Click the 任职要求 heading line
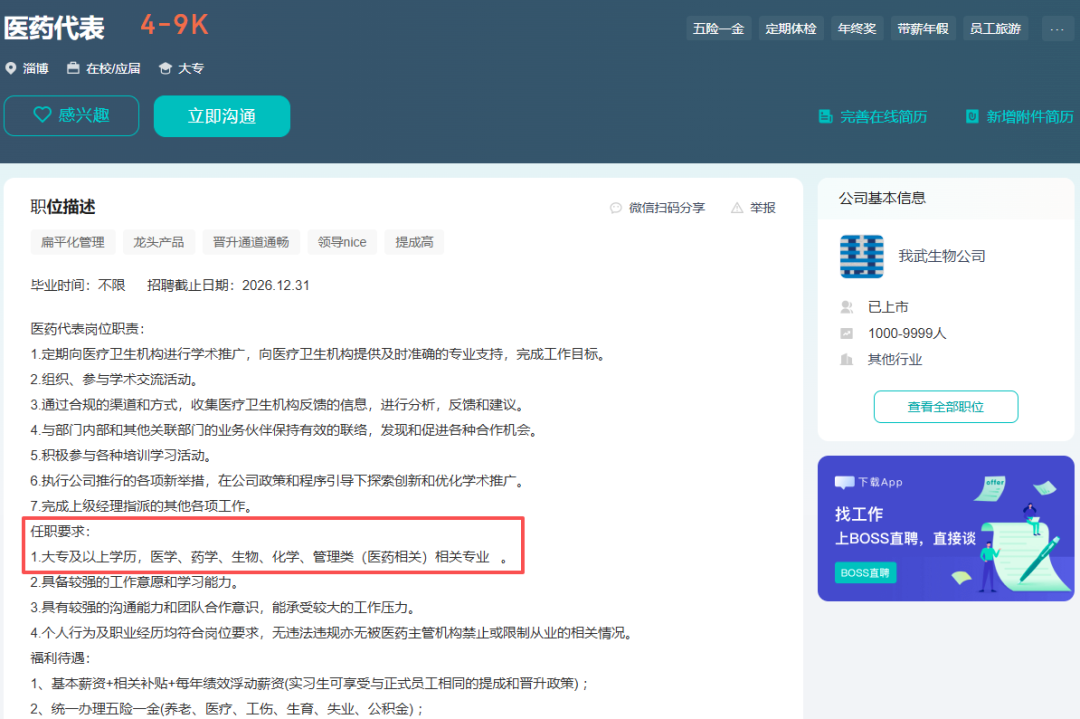The image size is (1080, 719). click(x=61, y=531)
